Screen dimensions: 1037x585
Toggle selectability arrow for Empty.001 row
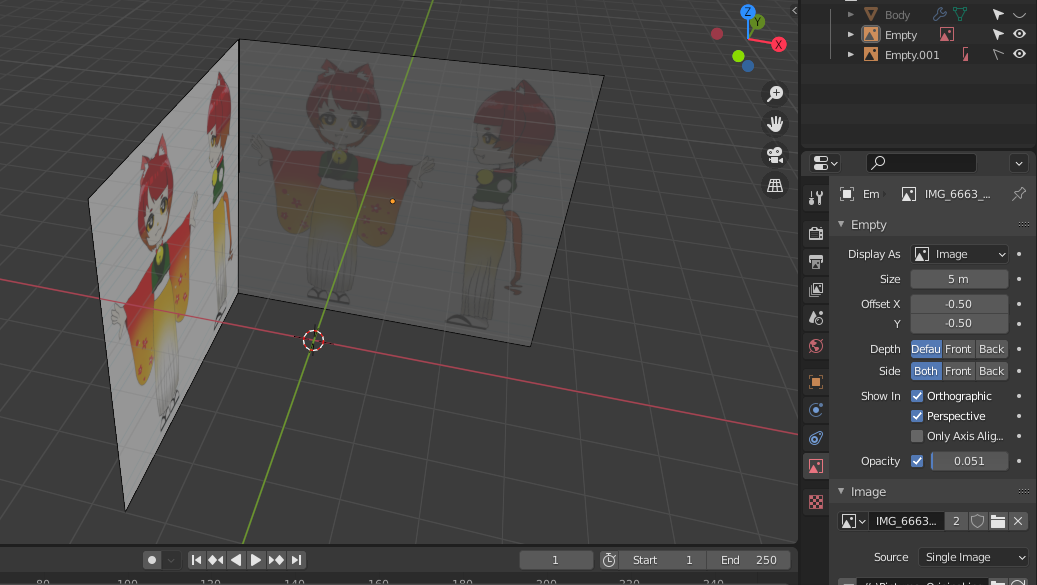[x=998, y=54]
